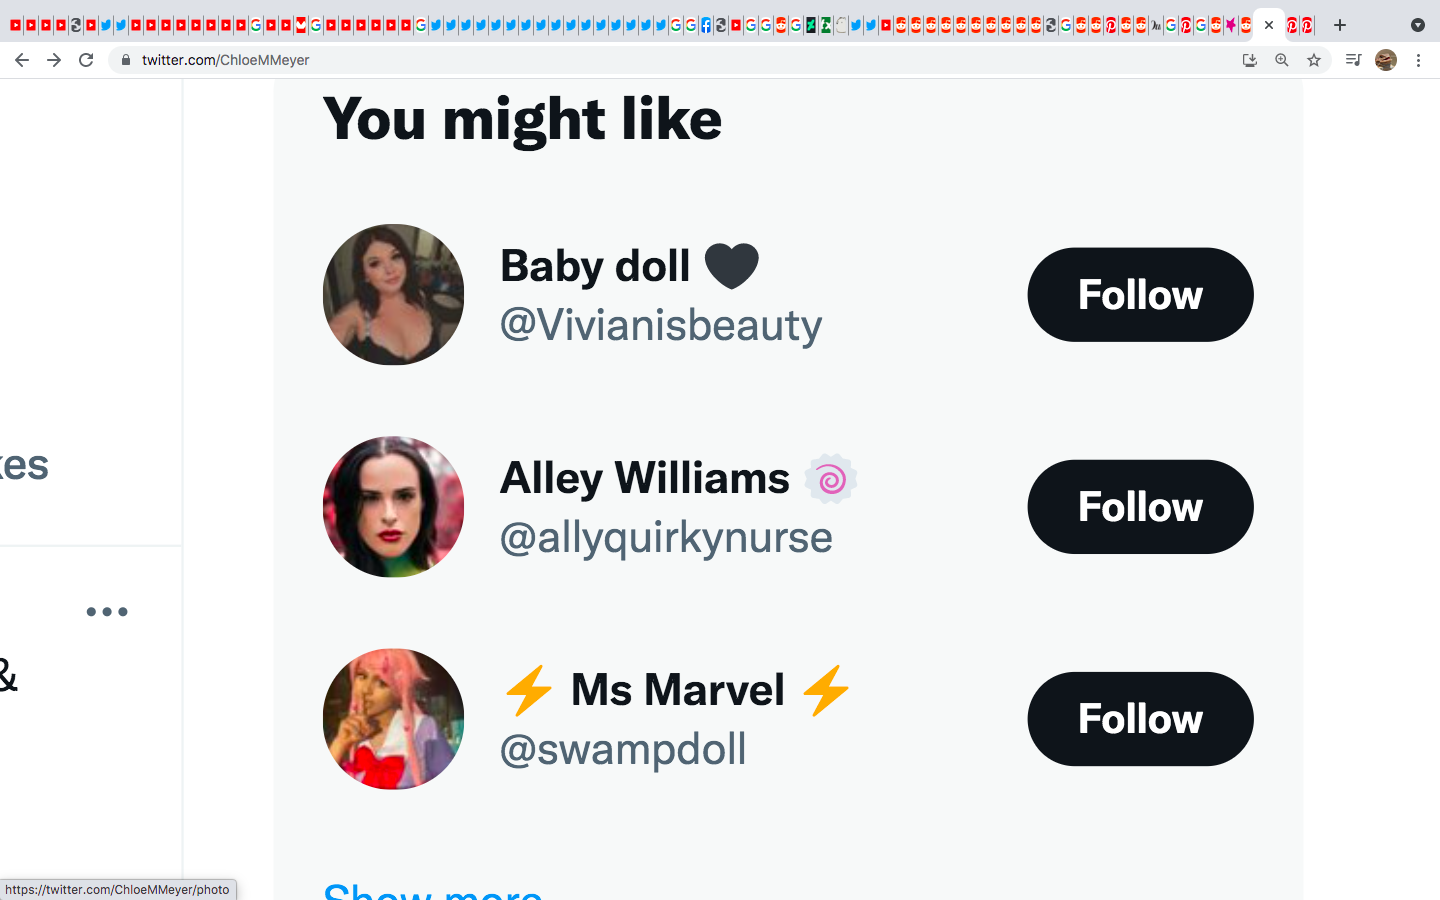Follow Alley Williams account
The height and width of the screenshot is (900, 1440).
coord(1140,507)
